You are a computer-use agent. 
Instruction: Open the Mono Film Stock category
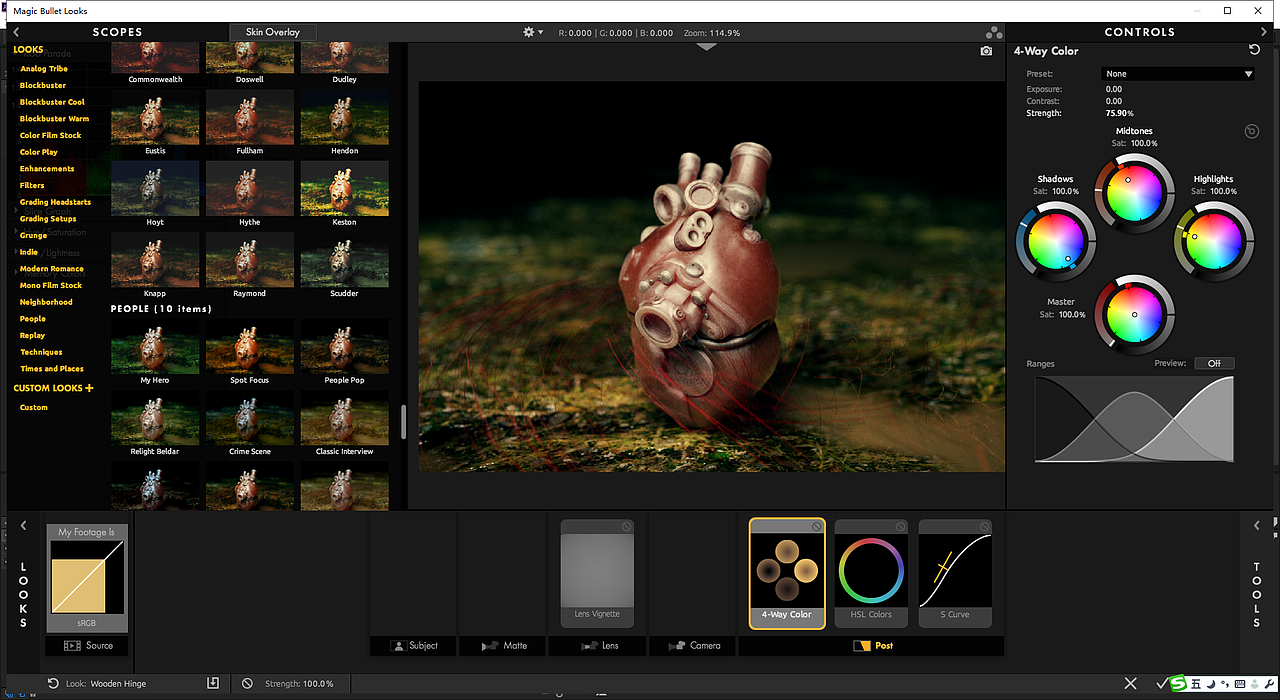50,285
